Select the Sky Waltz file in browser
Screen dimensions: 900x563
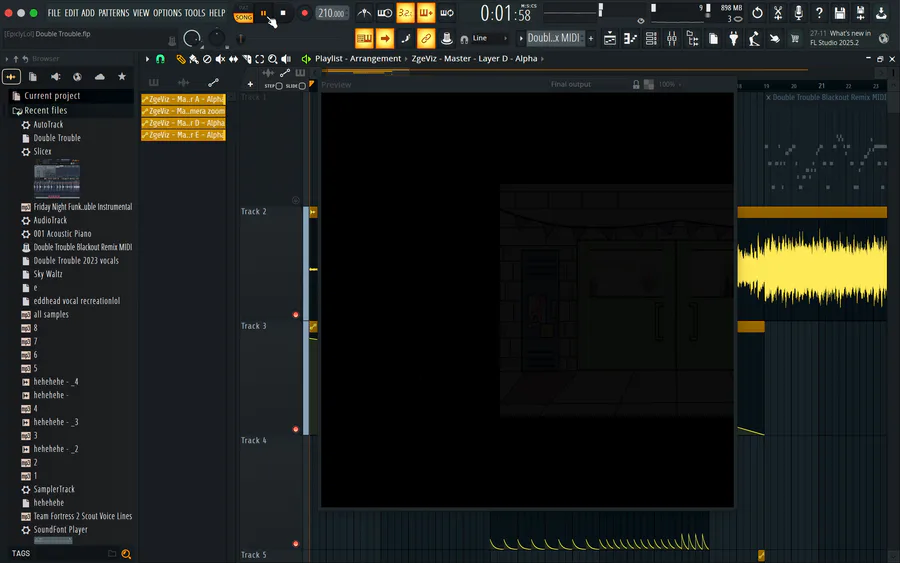pos(48,274)
